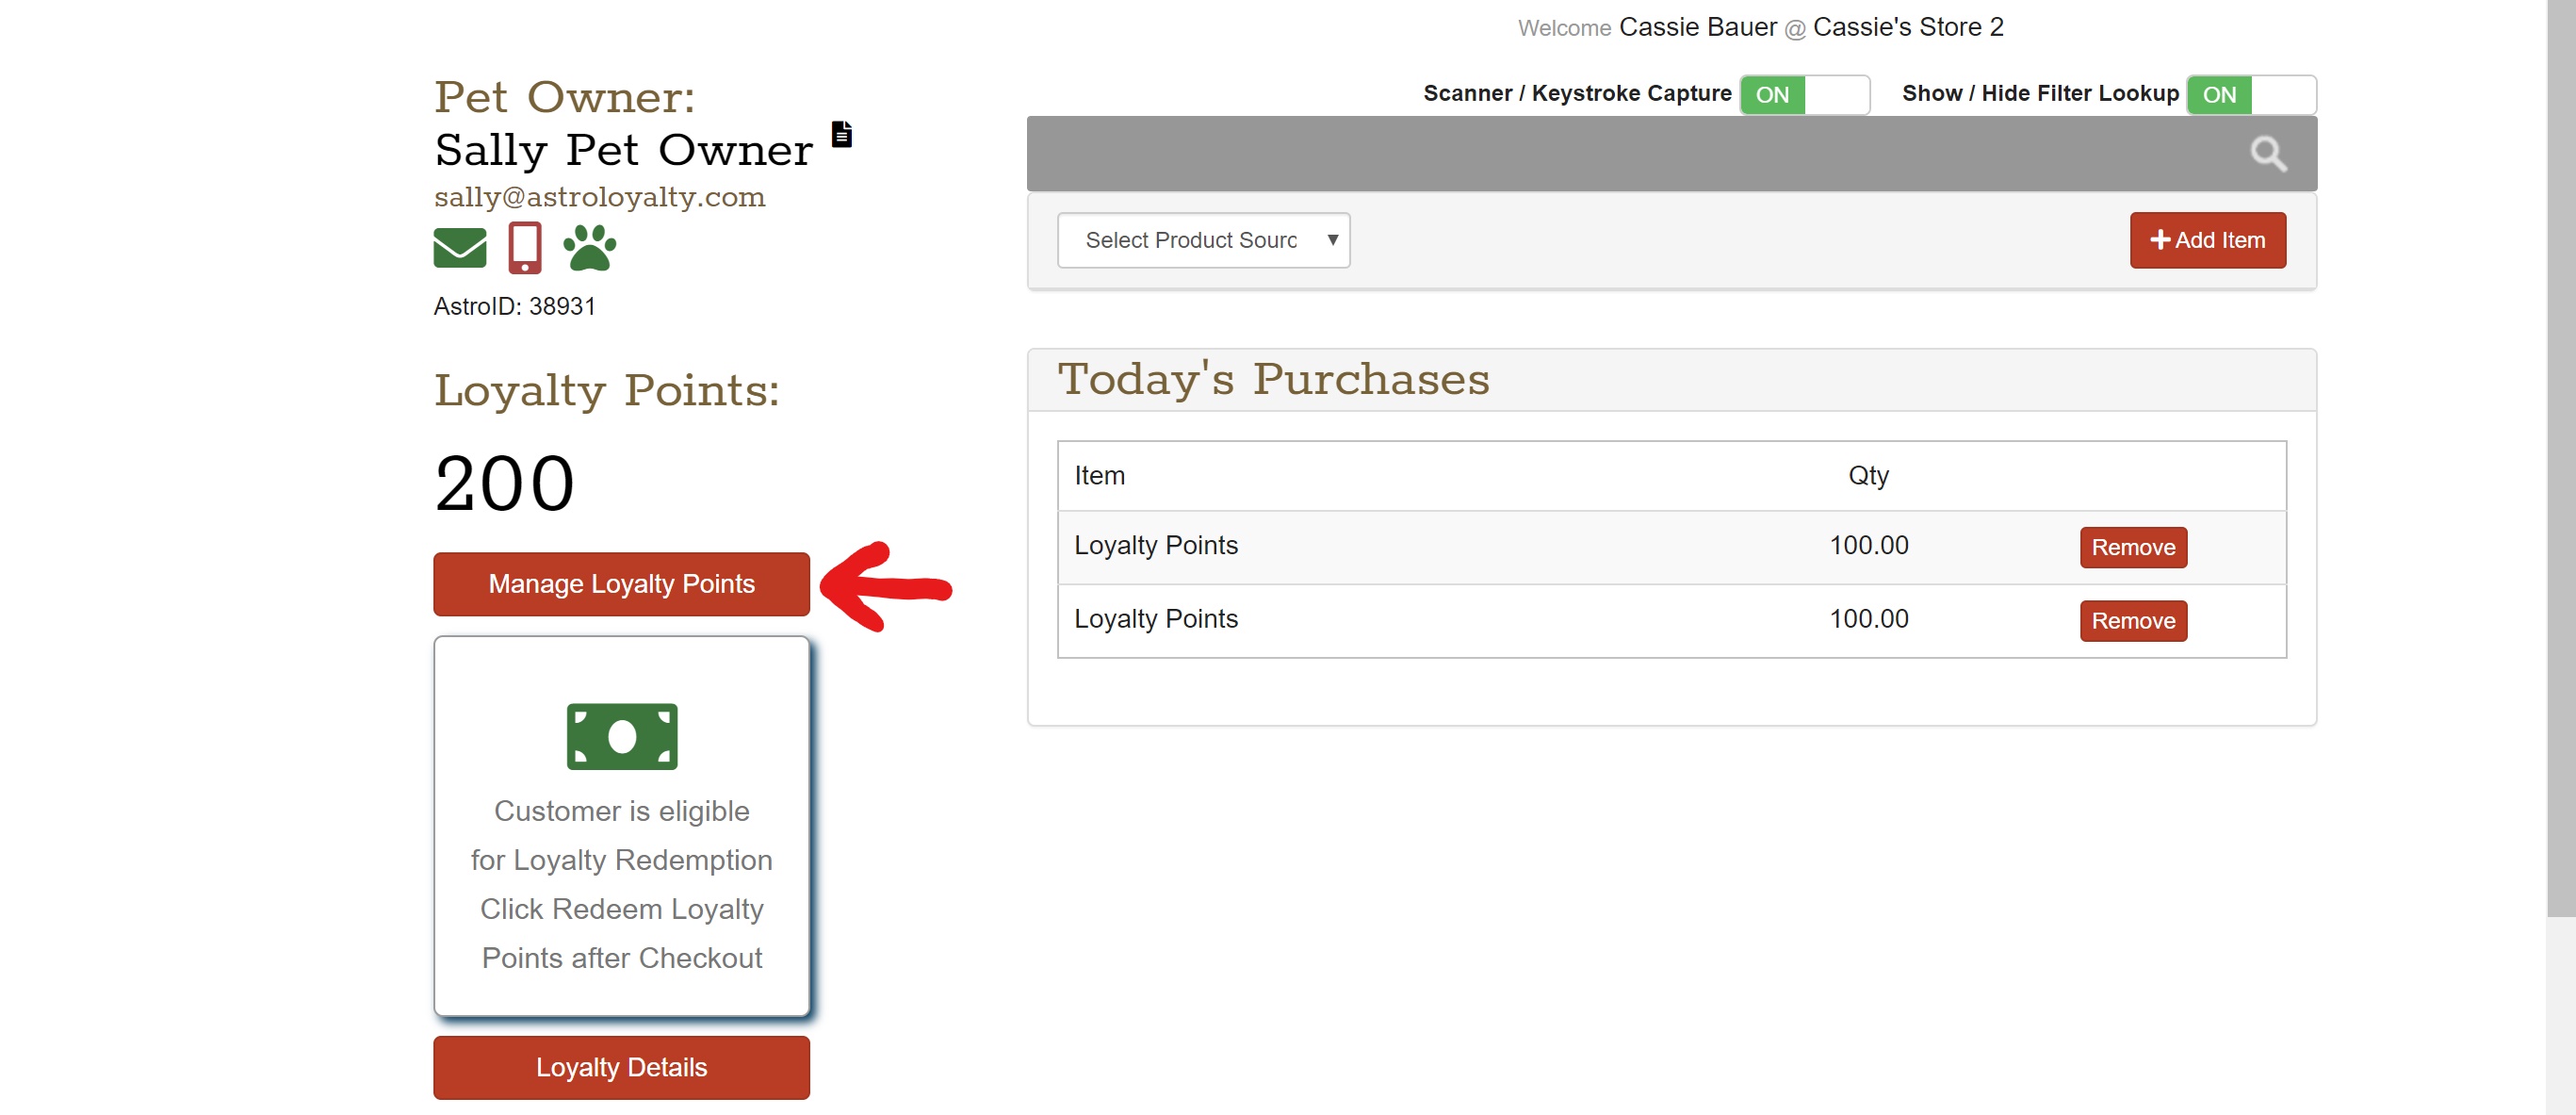
Task: Click the green envelope email icon
Action: [459, 248]
